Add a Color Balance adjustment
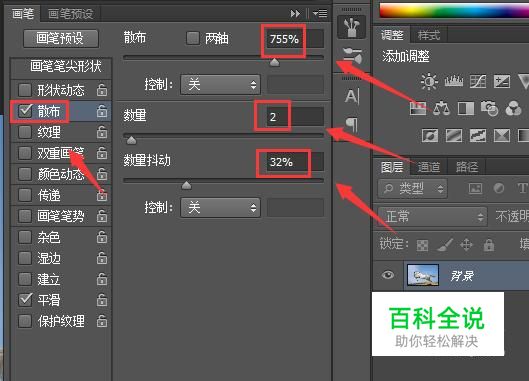529x381 pixels. point(442,109)
